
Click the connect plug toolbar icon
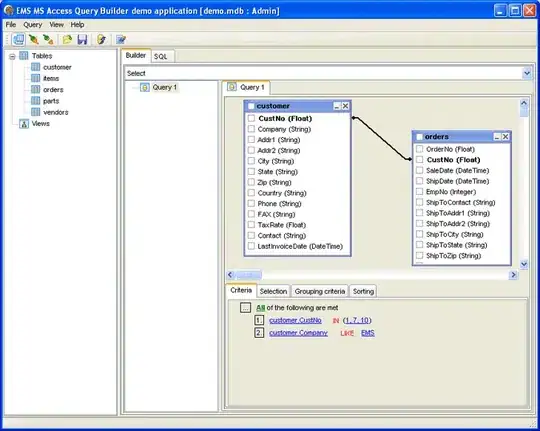pyautogui.click(x=33, y=40)
